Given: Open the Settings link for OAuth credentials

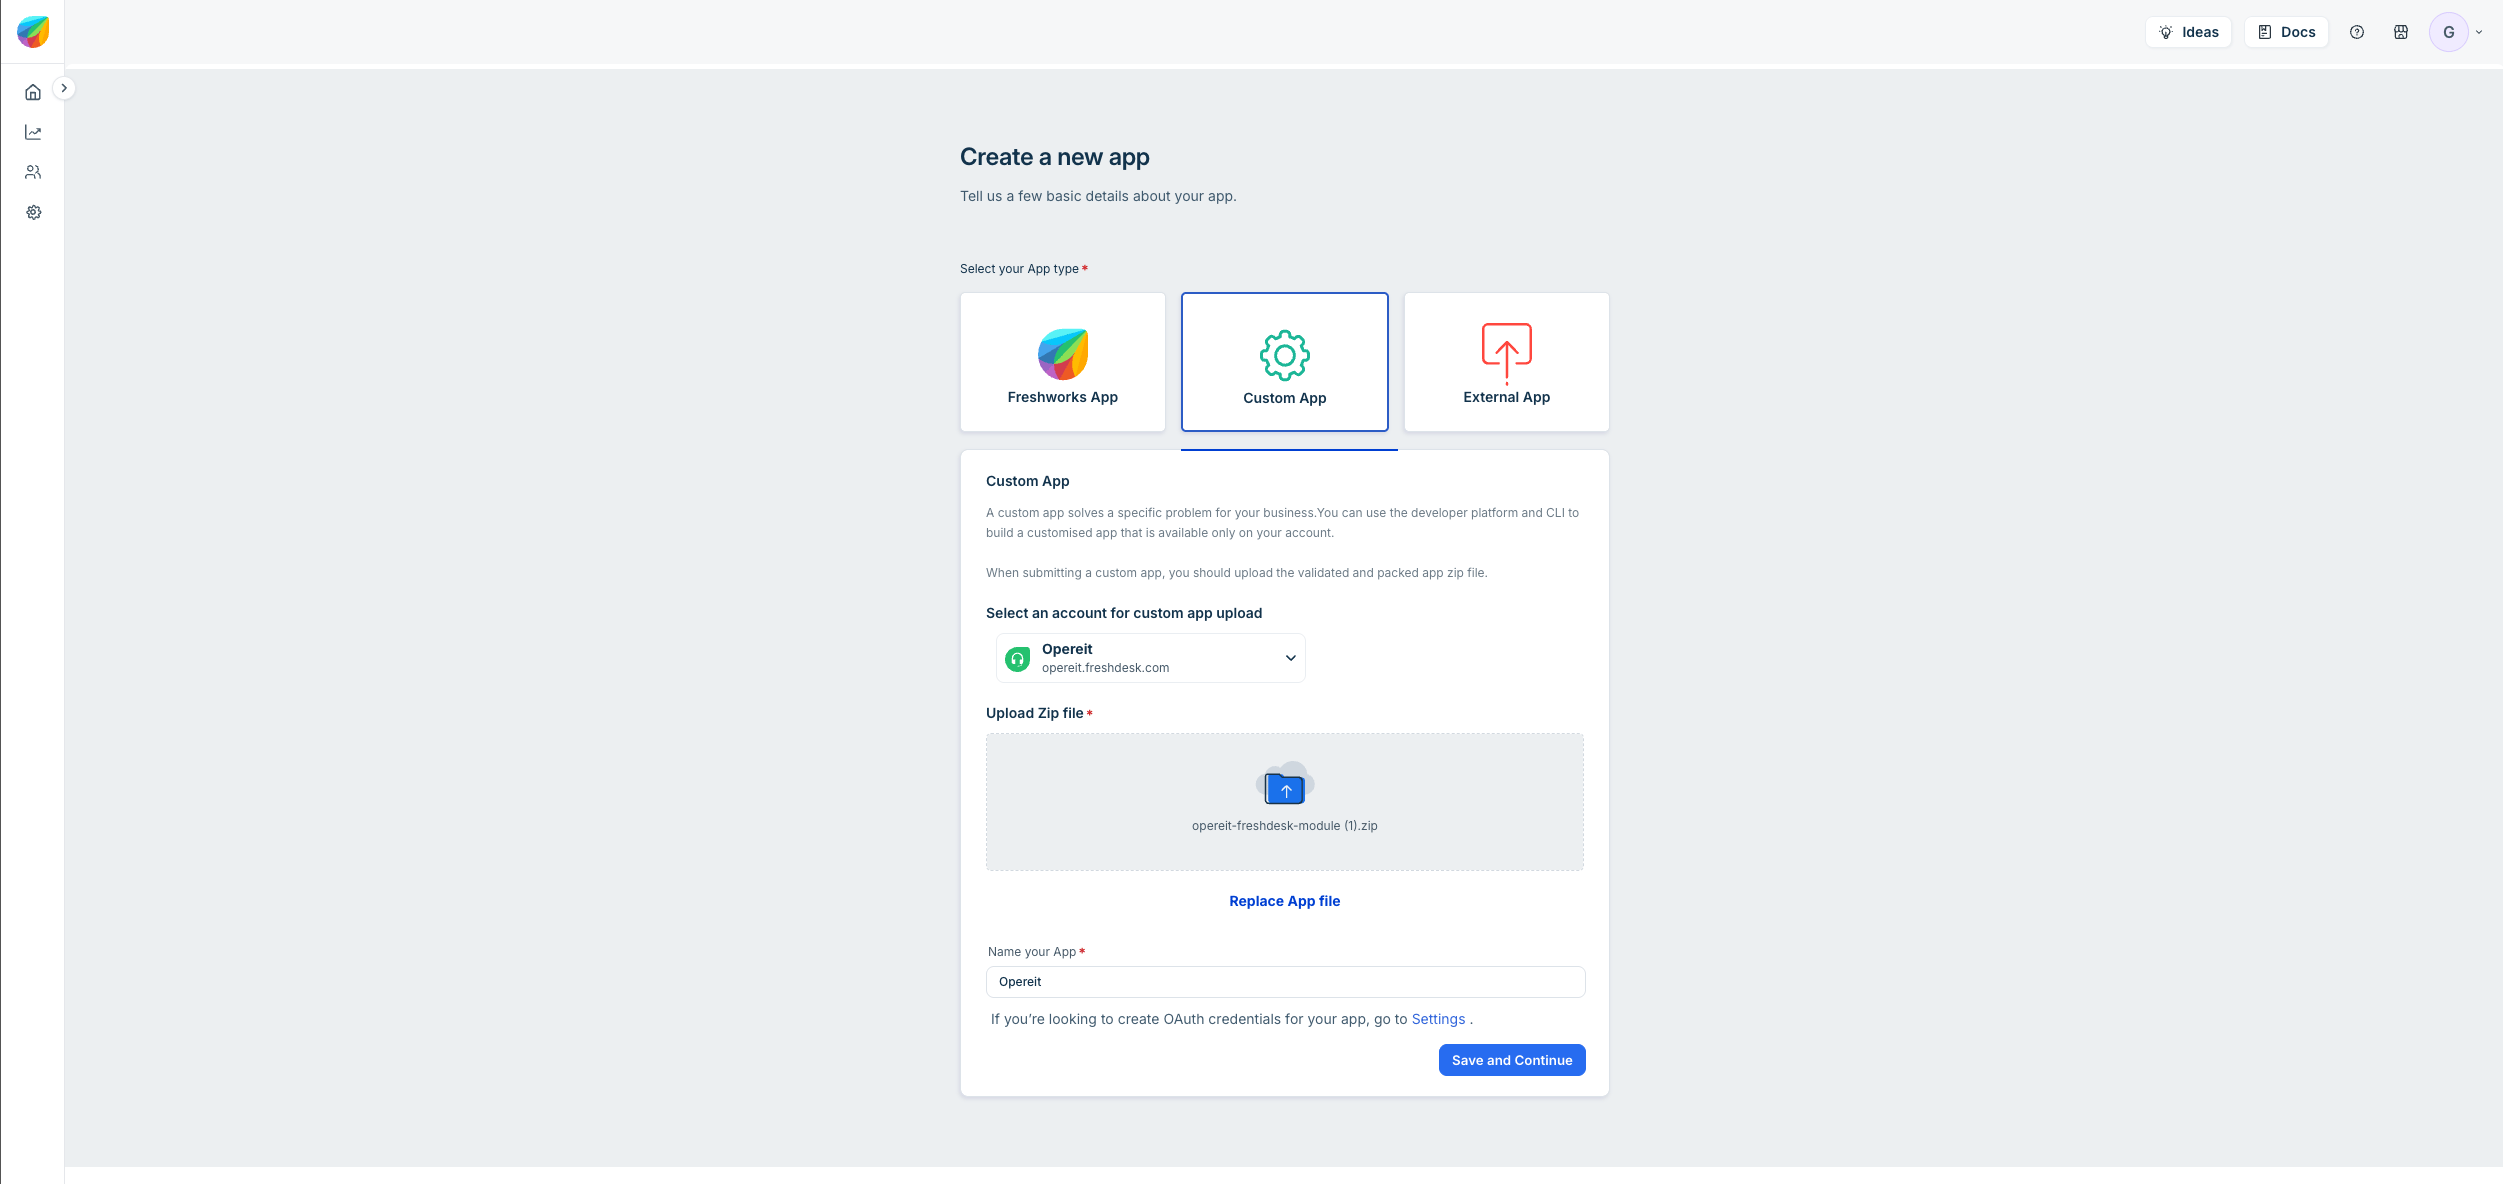Looking at the screenshot, I should tap(1438, 1019).
